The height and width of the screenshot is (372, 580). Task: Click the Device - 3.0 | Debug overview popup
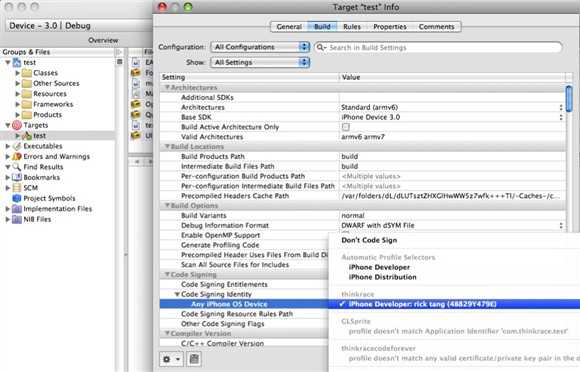coord(78,26)
